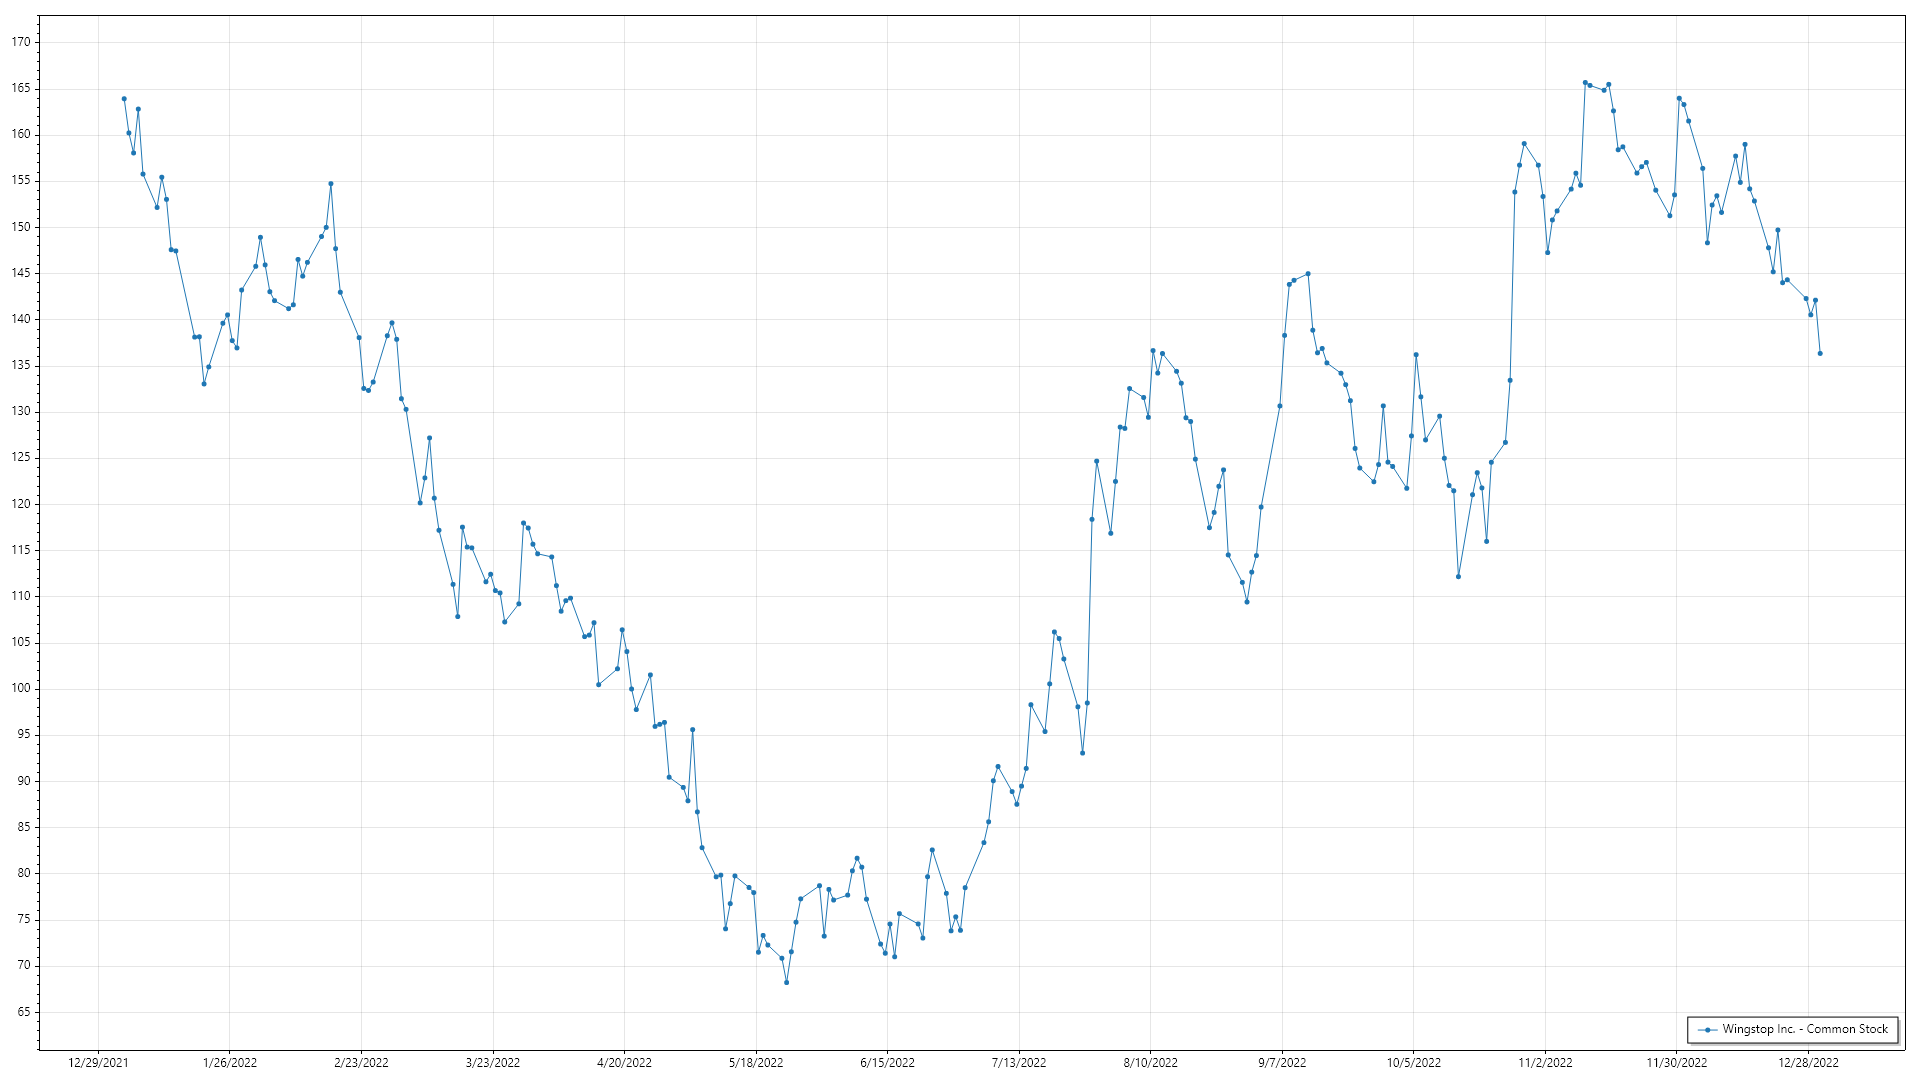Select the 10/5/2022 date label
The width and height of the screenshot is (1920, 1080).
click(1413, 1062)
